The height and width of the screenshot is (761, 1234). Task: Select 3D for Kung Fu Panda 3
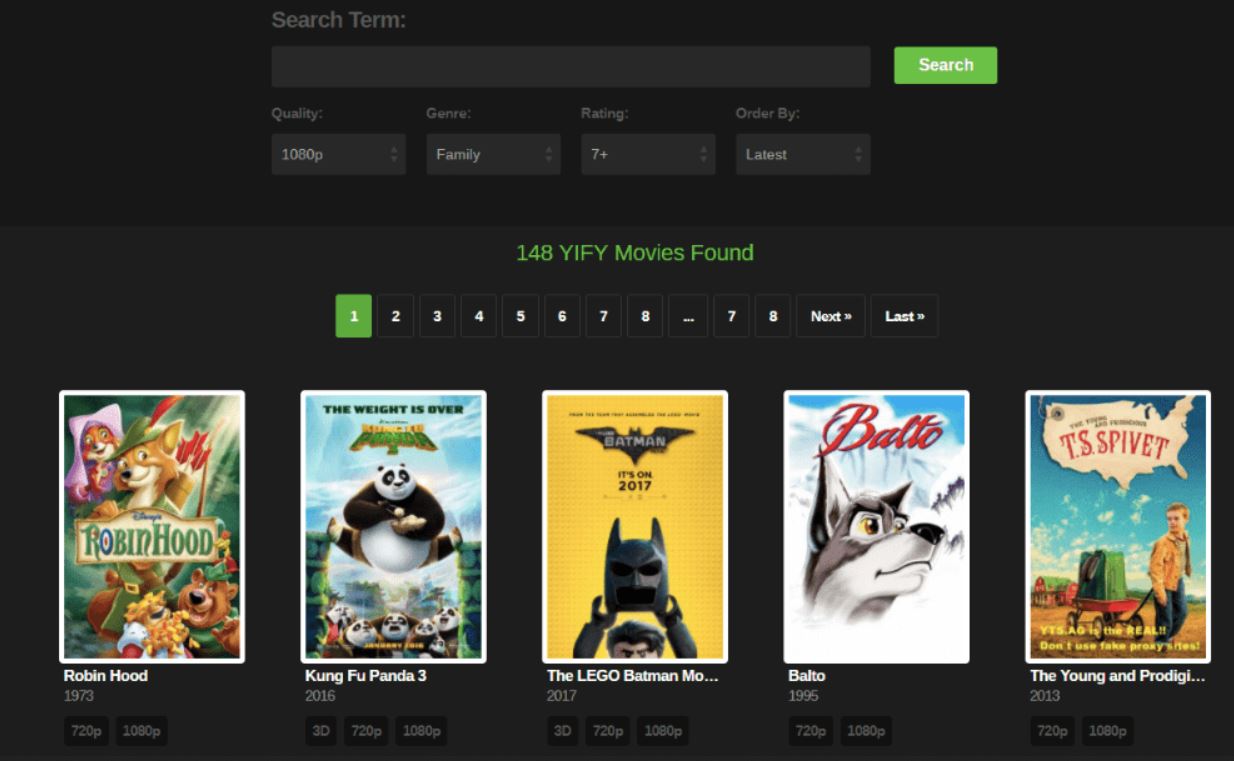point(321,731)
